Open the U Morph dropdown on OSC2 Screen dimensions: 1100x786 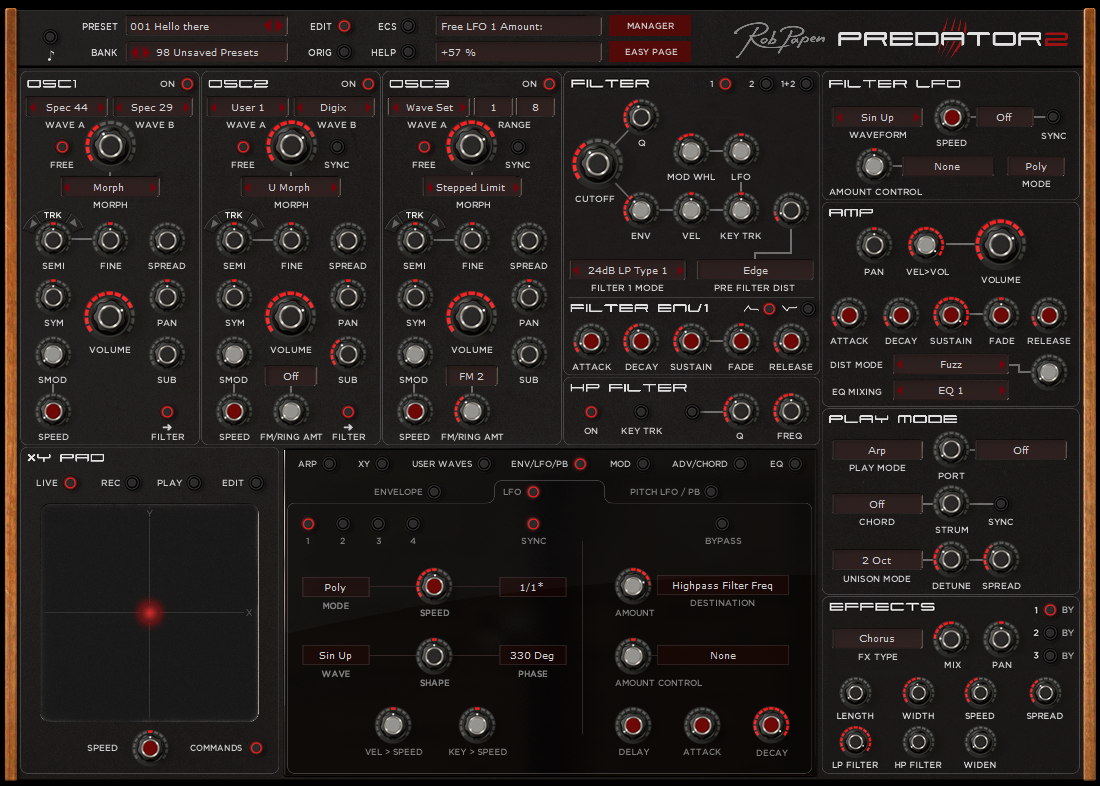pos(290,186)
